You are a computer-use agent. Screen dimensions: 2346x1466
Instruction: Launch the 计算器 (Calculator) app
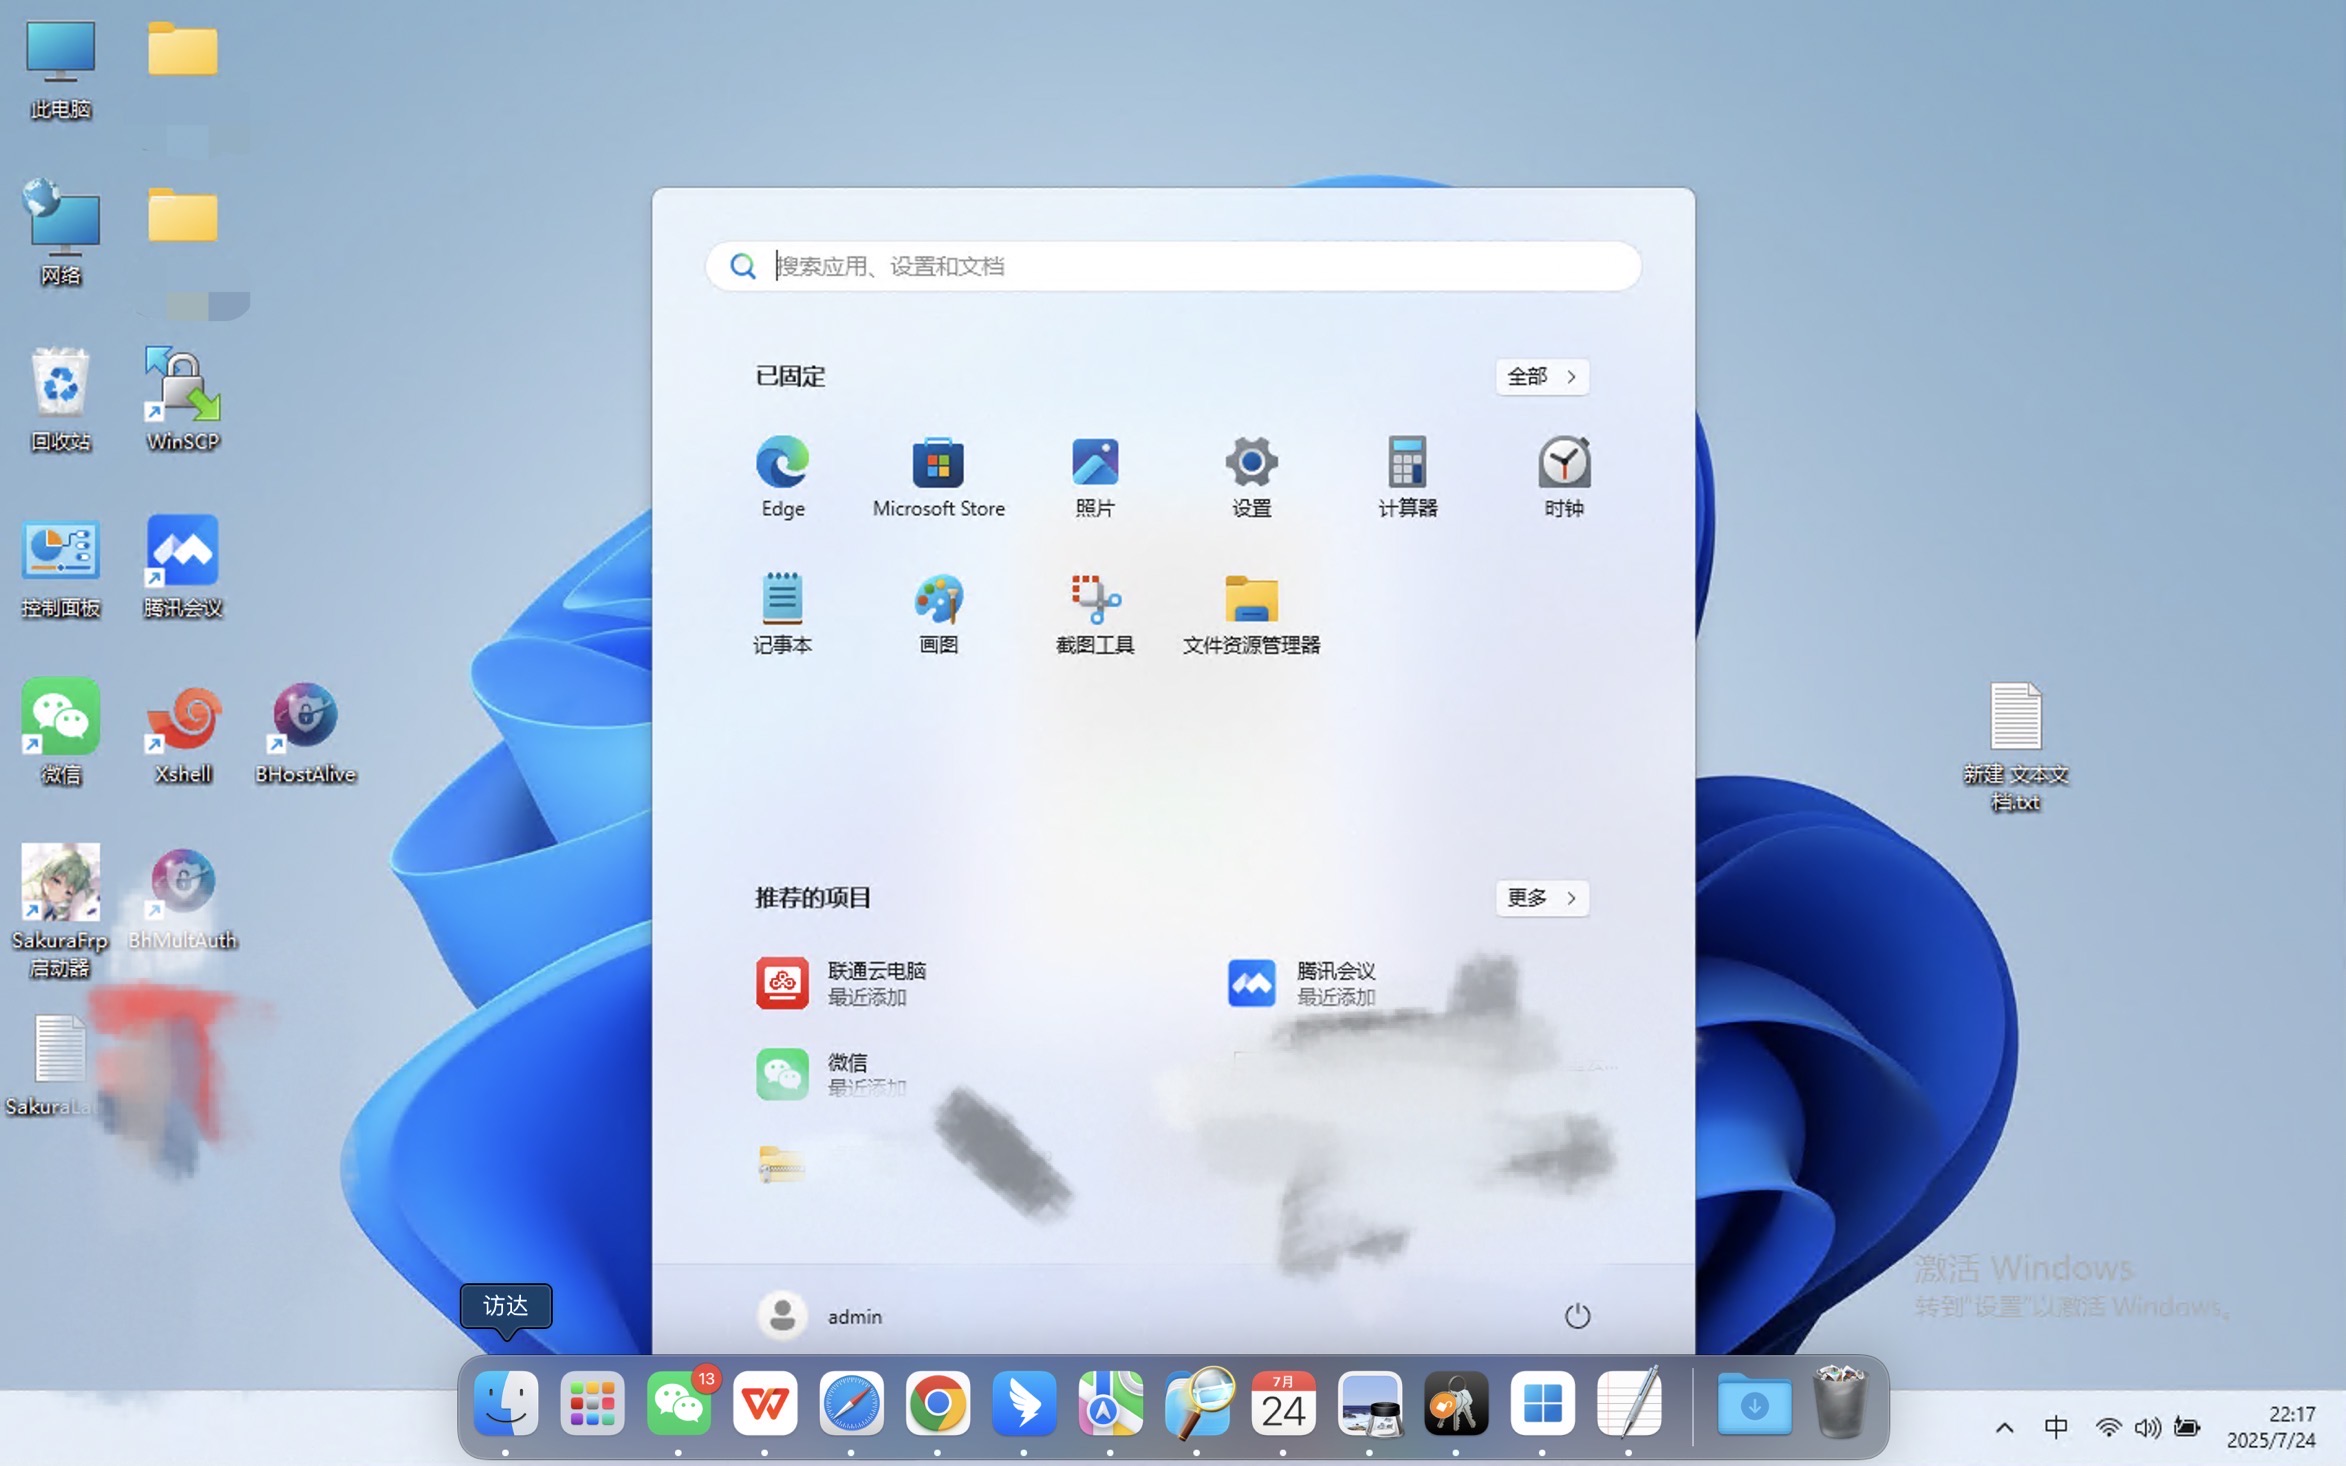click(1407, 477)
